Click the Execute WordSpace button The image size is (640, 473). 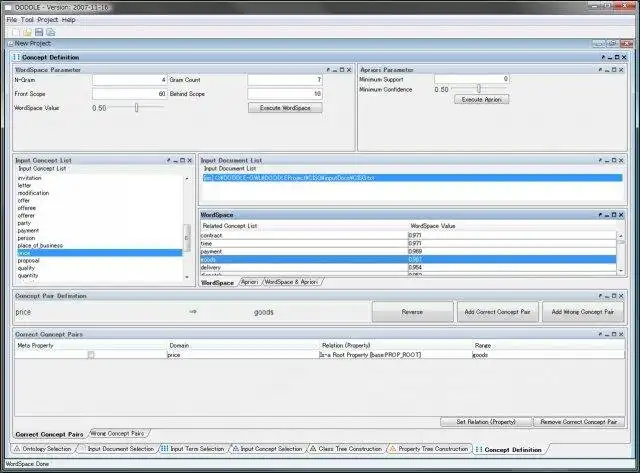pyautogui.click(x=285, y=108)
